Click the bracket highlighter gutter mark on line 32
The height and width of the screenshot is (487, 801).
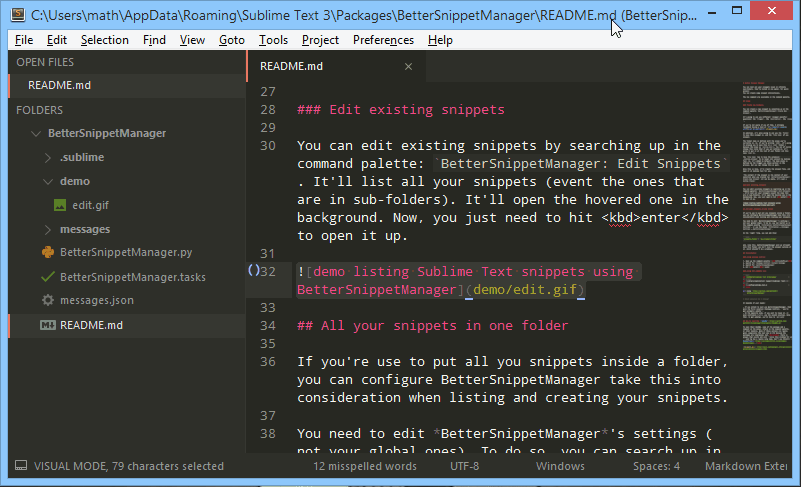click(x=254, y=270)
